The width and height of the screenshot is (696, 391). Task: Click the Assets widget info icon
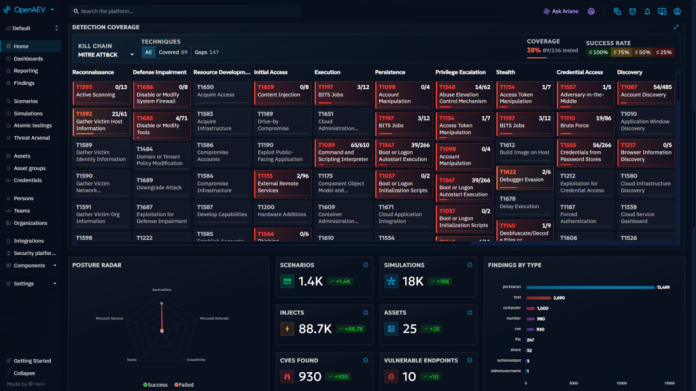(x=469, y=313)
